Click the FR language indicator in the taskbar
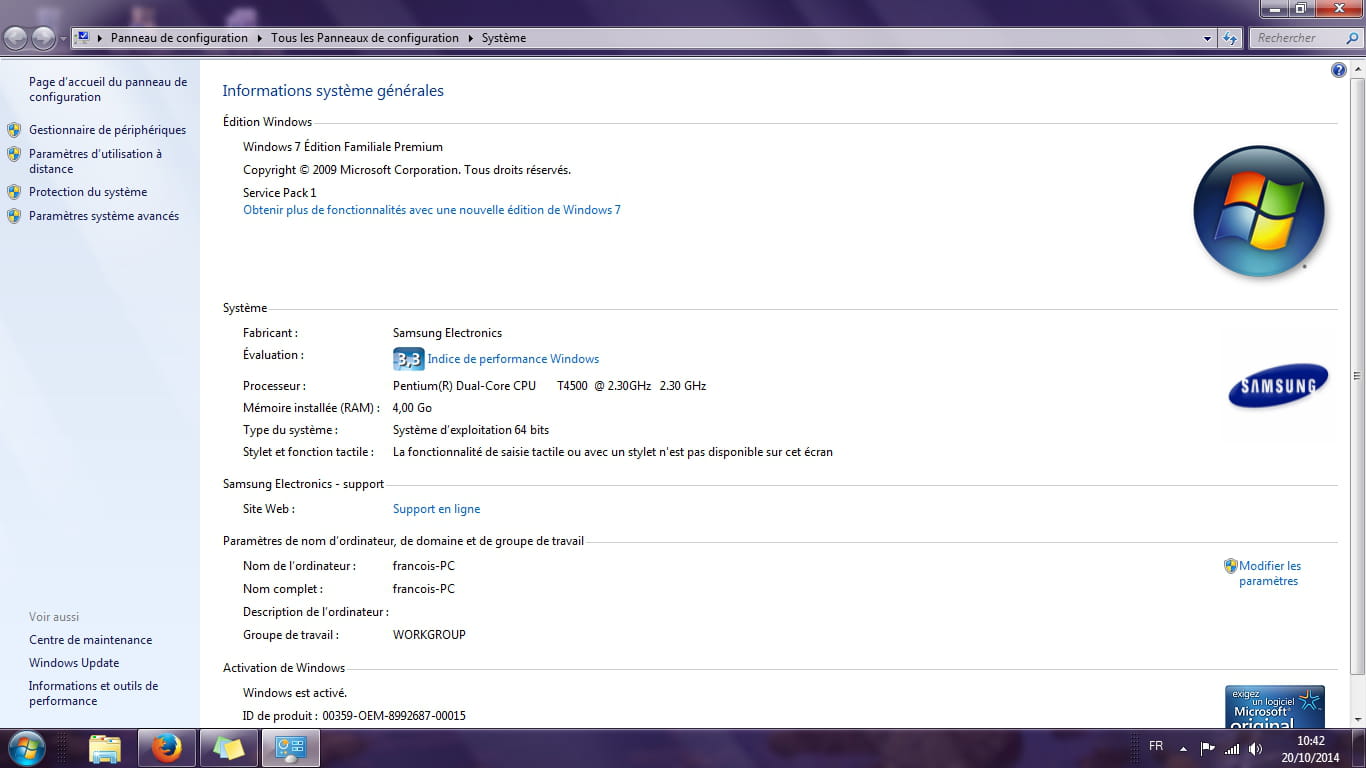This screenshot has height=768, width=1366. pos(1156,747)
